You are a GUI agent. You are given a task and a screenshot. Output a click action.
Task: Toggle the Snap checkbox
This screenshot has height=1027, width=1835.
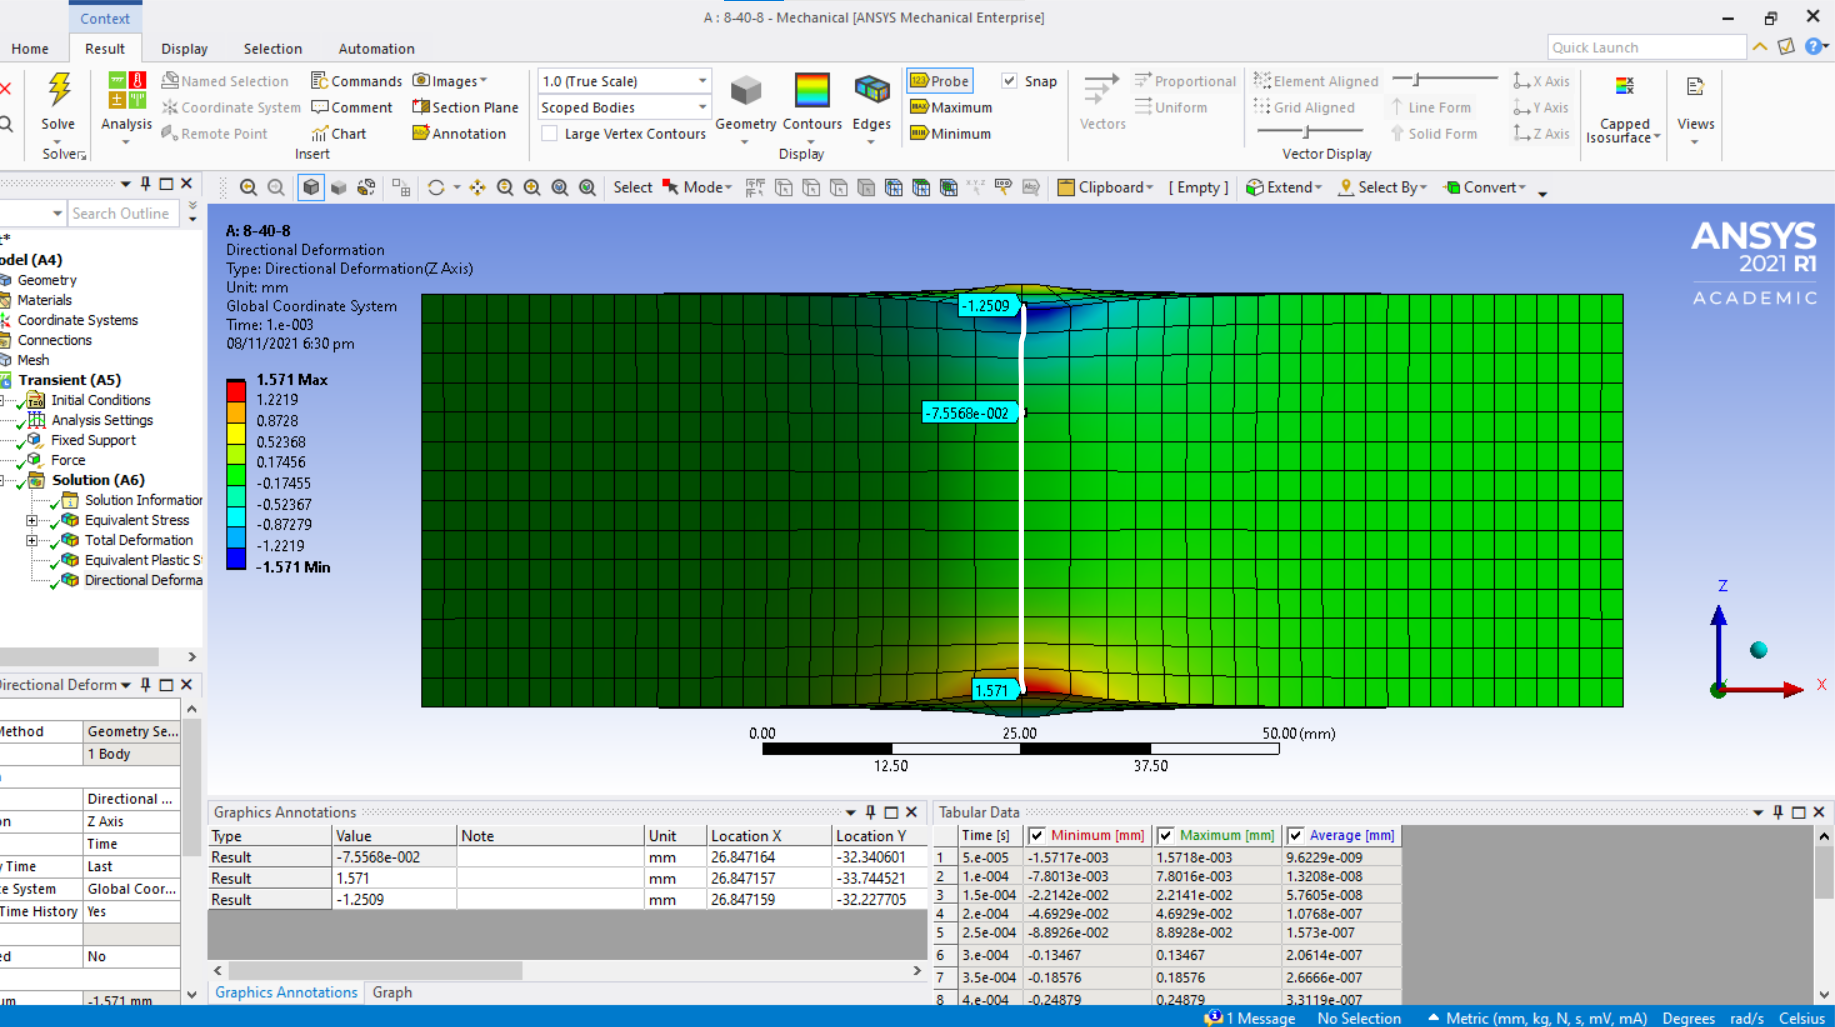[x=1009, y=81]
